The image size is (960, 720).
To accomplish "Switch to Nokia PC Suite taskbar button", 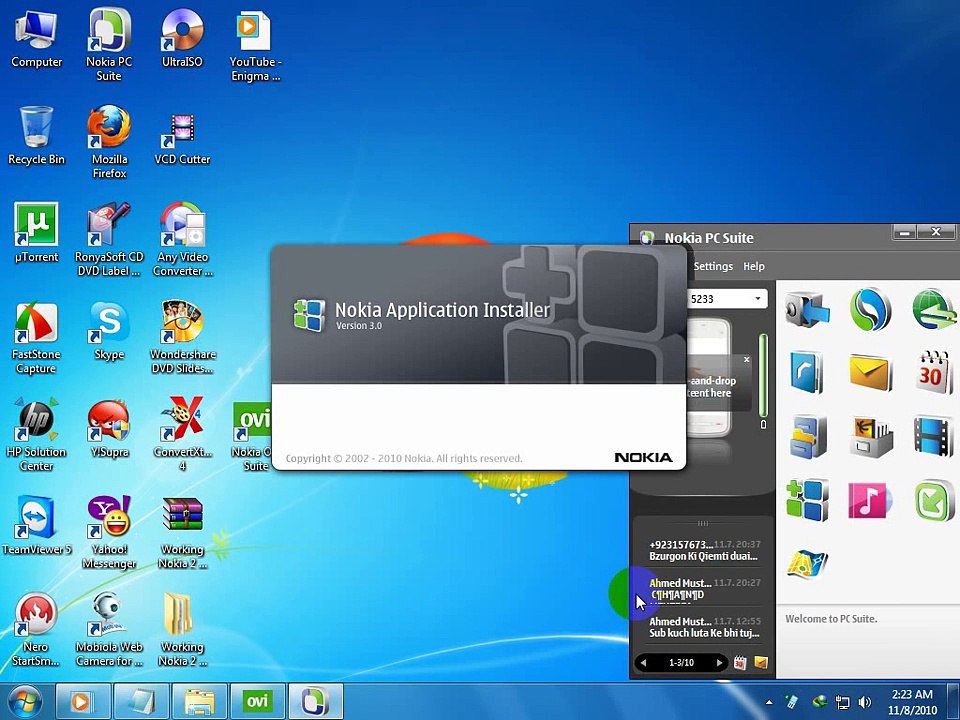I will click(315, 701).
